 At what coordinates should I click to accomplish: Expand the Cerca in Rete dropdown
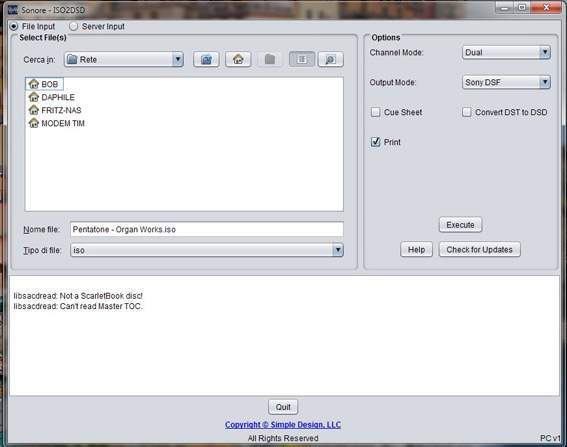tap(124, 59)
